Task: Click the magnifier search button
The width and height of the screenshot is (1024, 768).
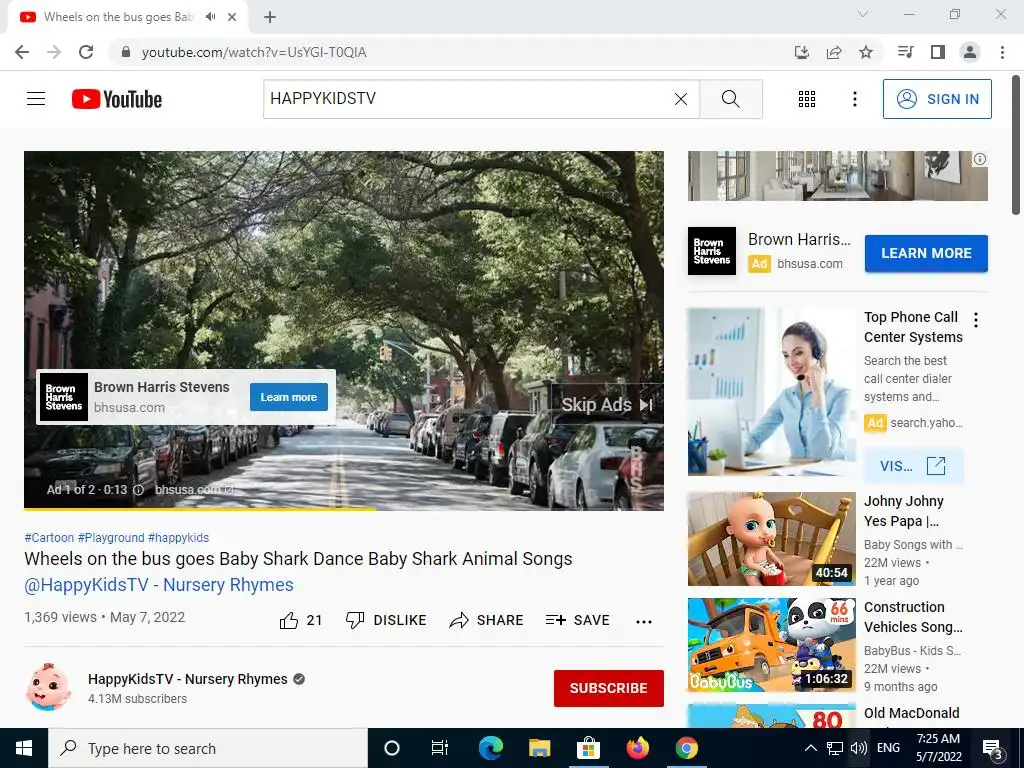Action: (731, 99)
